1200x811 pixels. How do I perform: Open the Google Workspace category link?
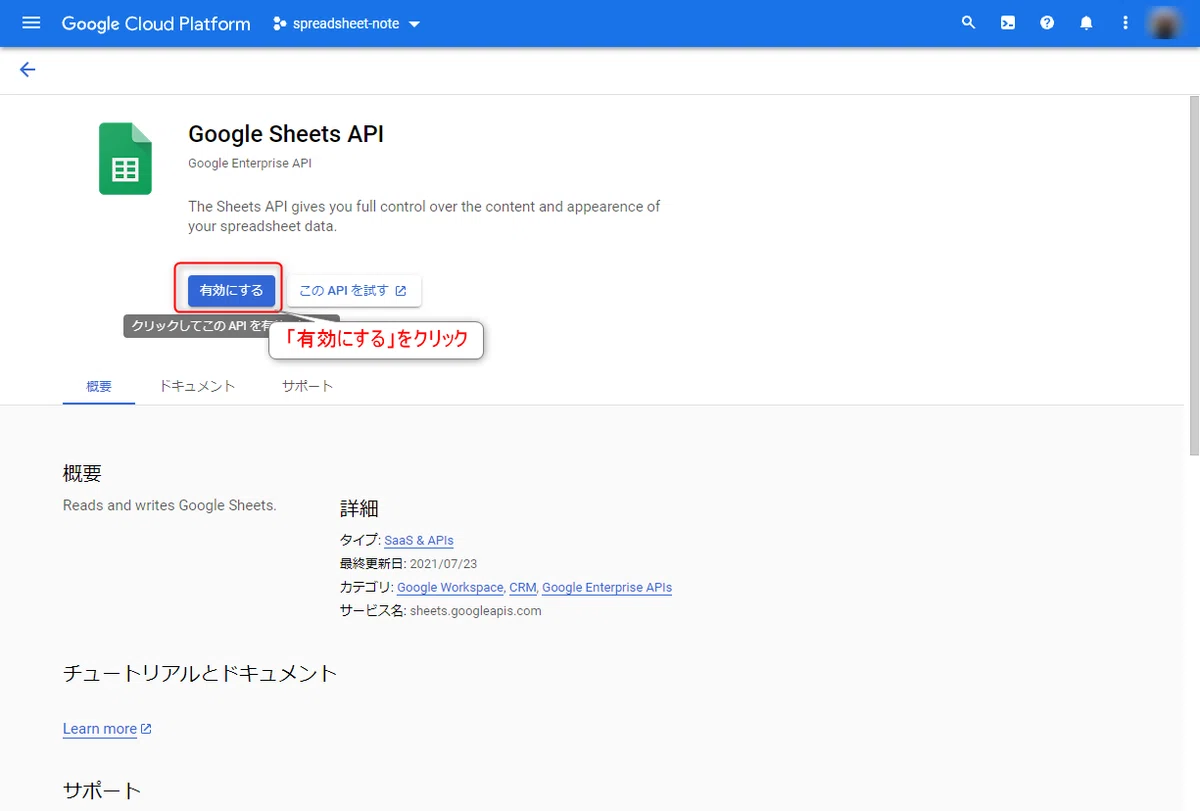pyautogui.click(x=450, y=587)
